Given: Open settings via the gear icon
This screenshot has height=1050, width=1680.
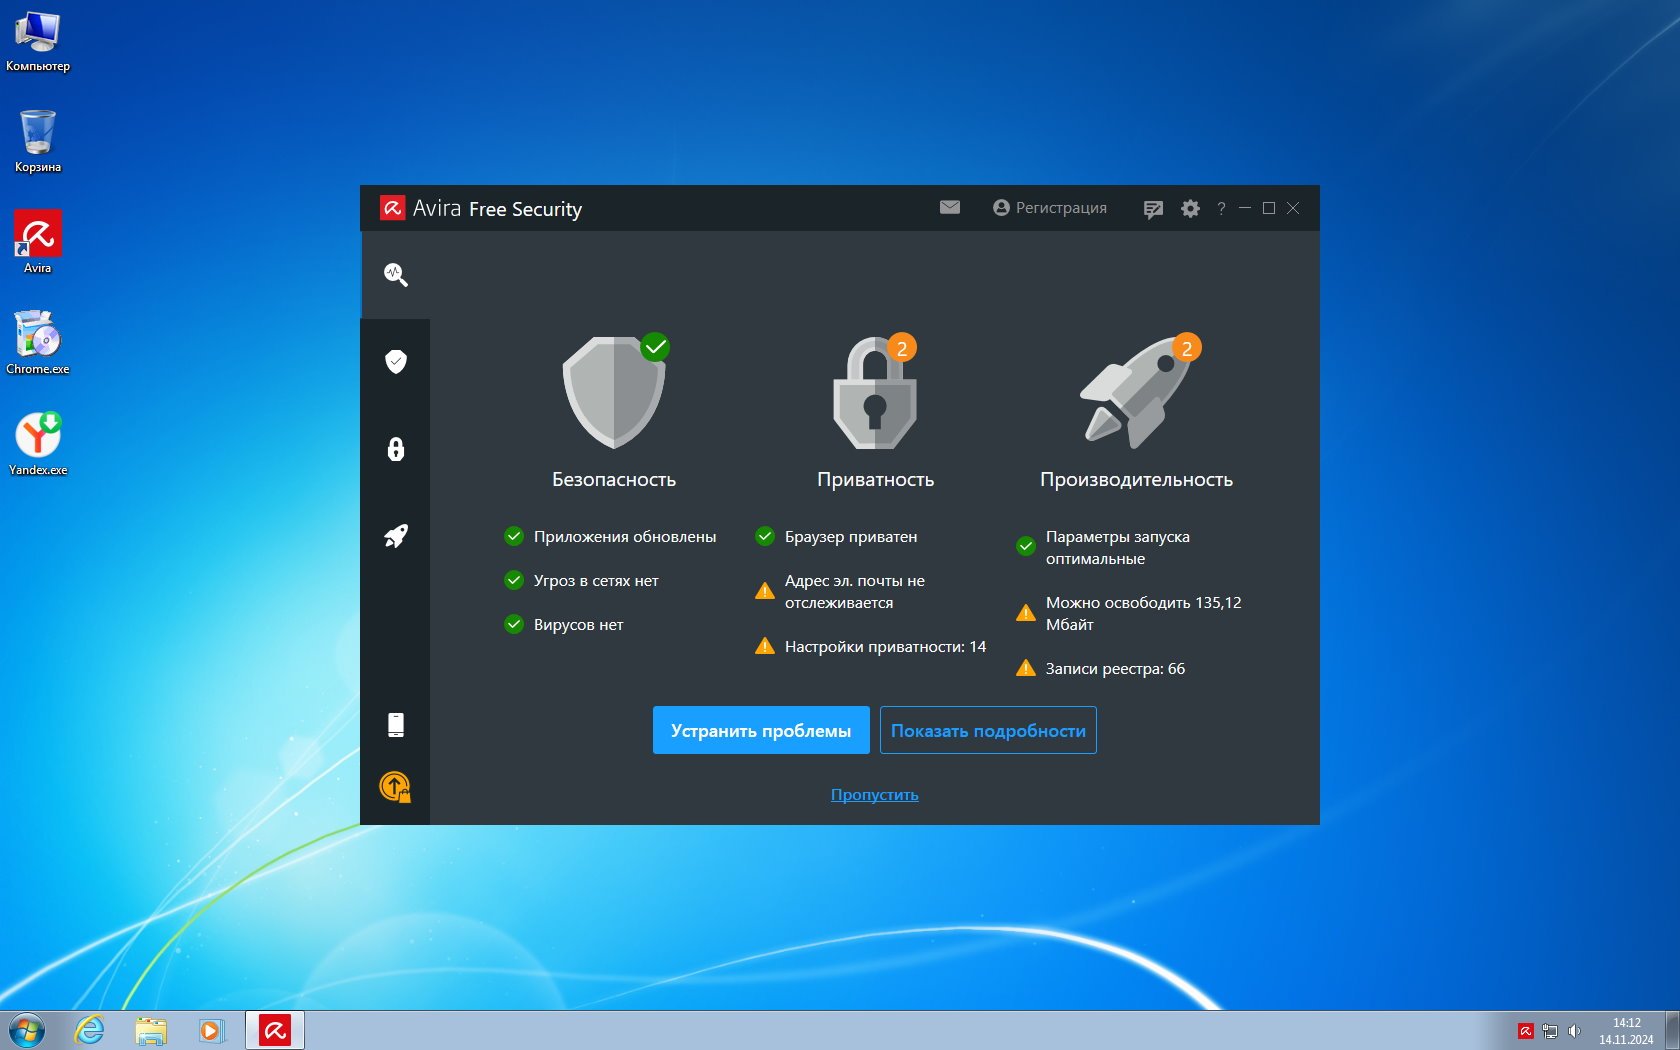Looking at the screenshot, I should pyautogui.click(x=1190, y=209).
